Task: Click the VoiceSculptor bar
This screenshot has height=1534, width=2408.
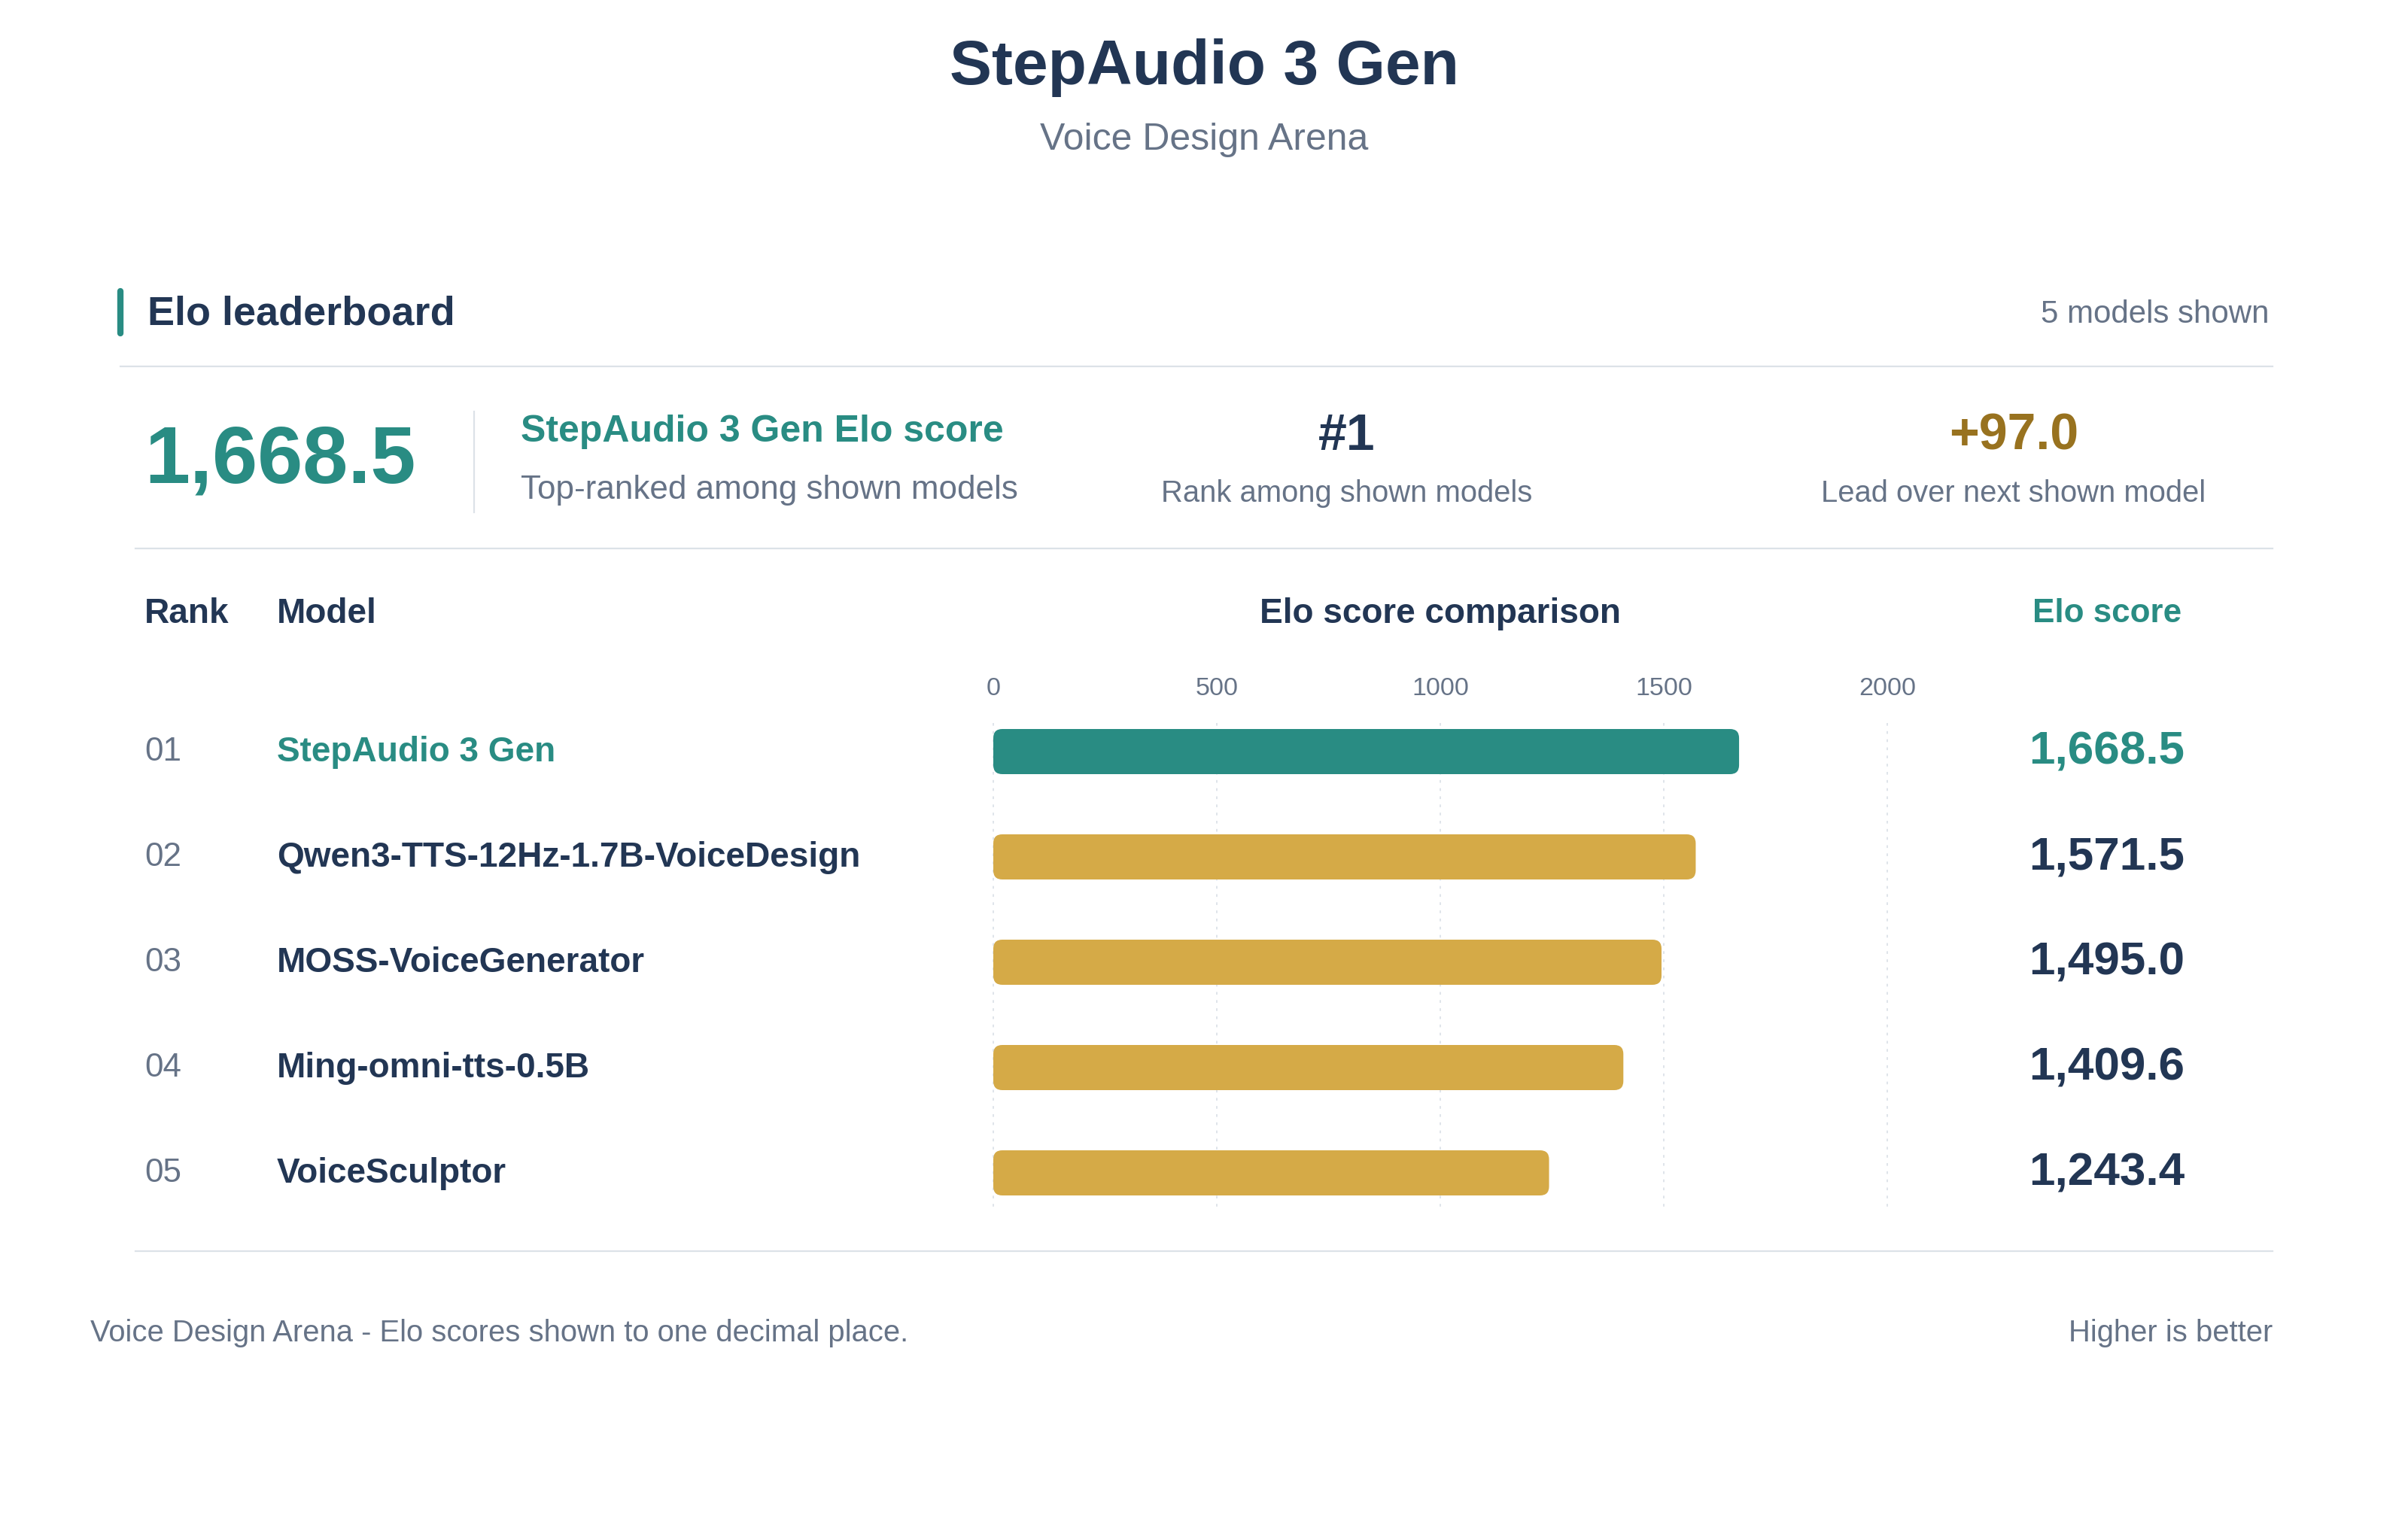Action: tap(1271, 1173)
